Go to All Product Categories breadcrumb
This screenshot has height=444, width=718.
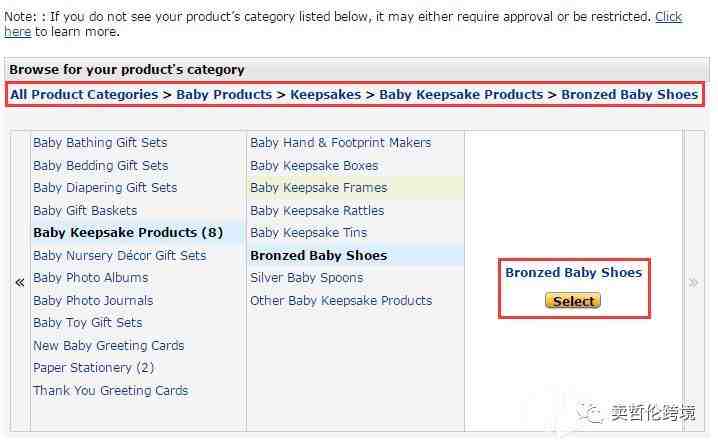84,95
